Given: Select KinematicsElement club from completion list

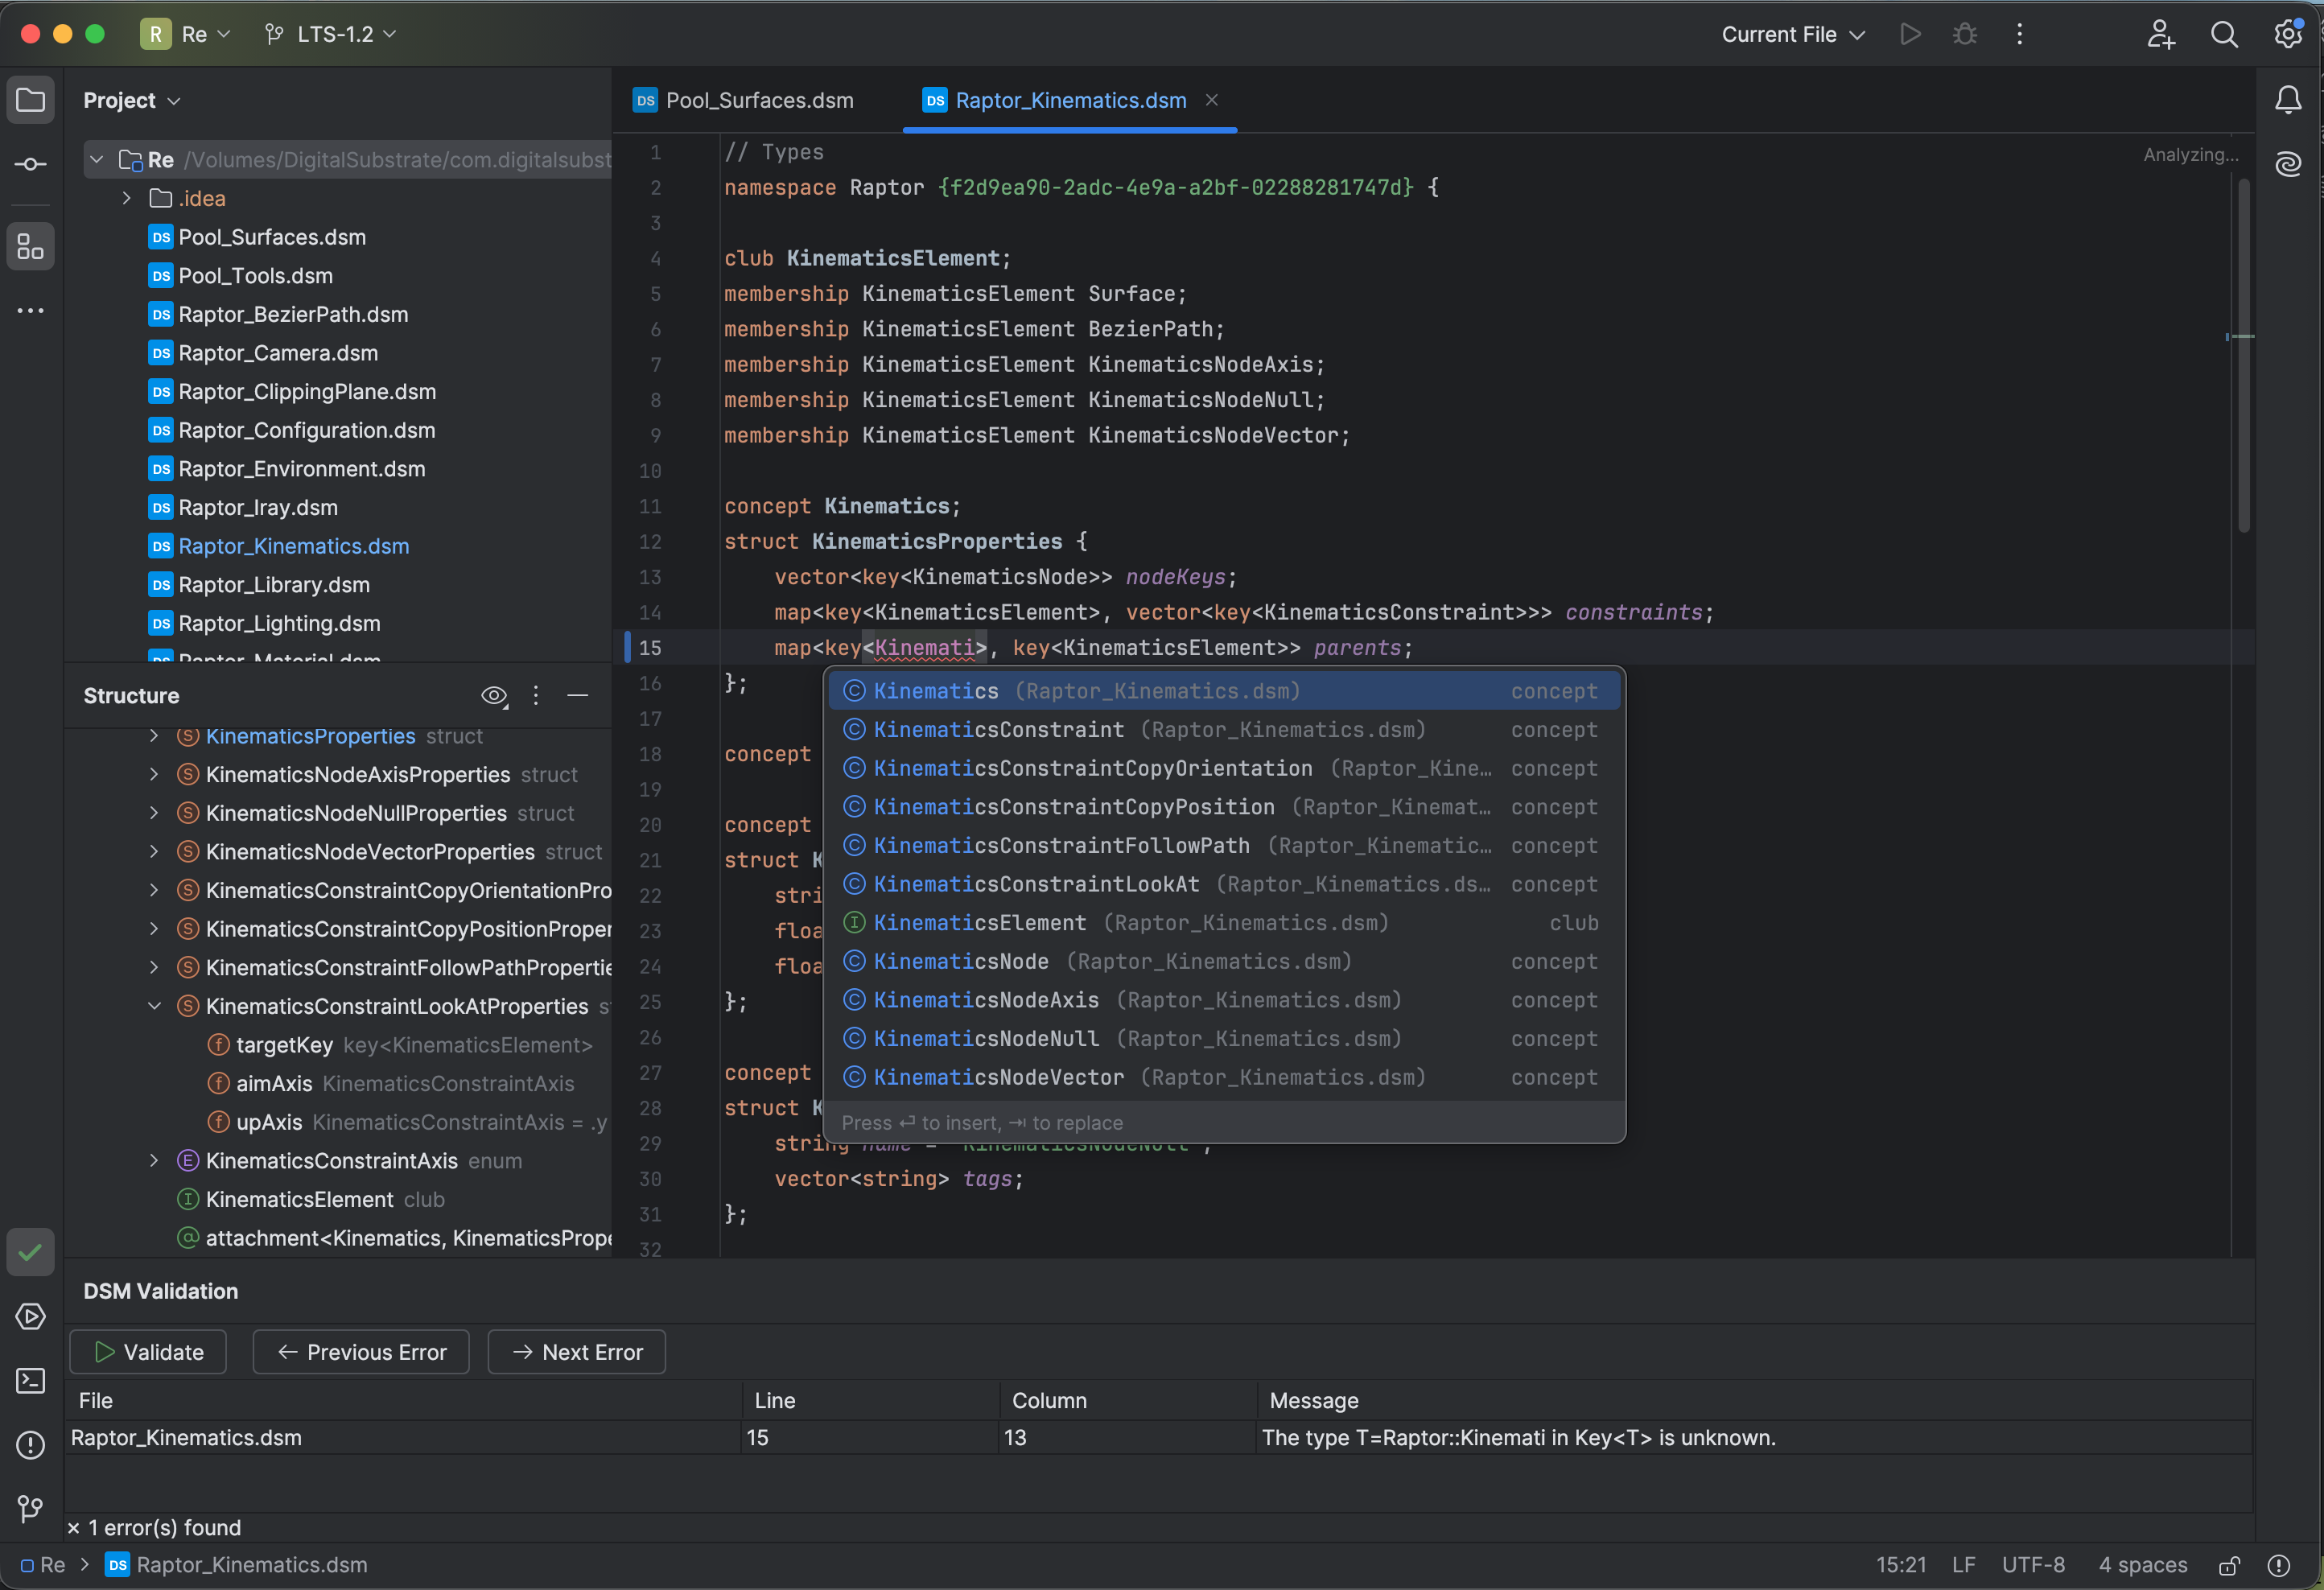Looking at the screenshot, I should [x=980, y=923].
